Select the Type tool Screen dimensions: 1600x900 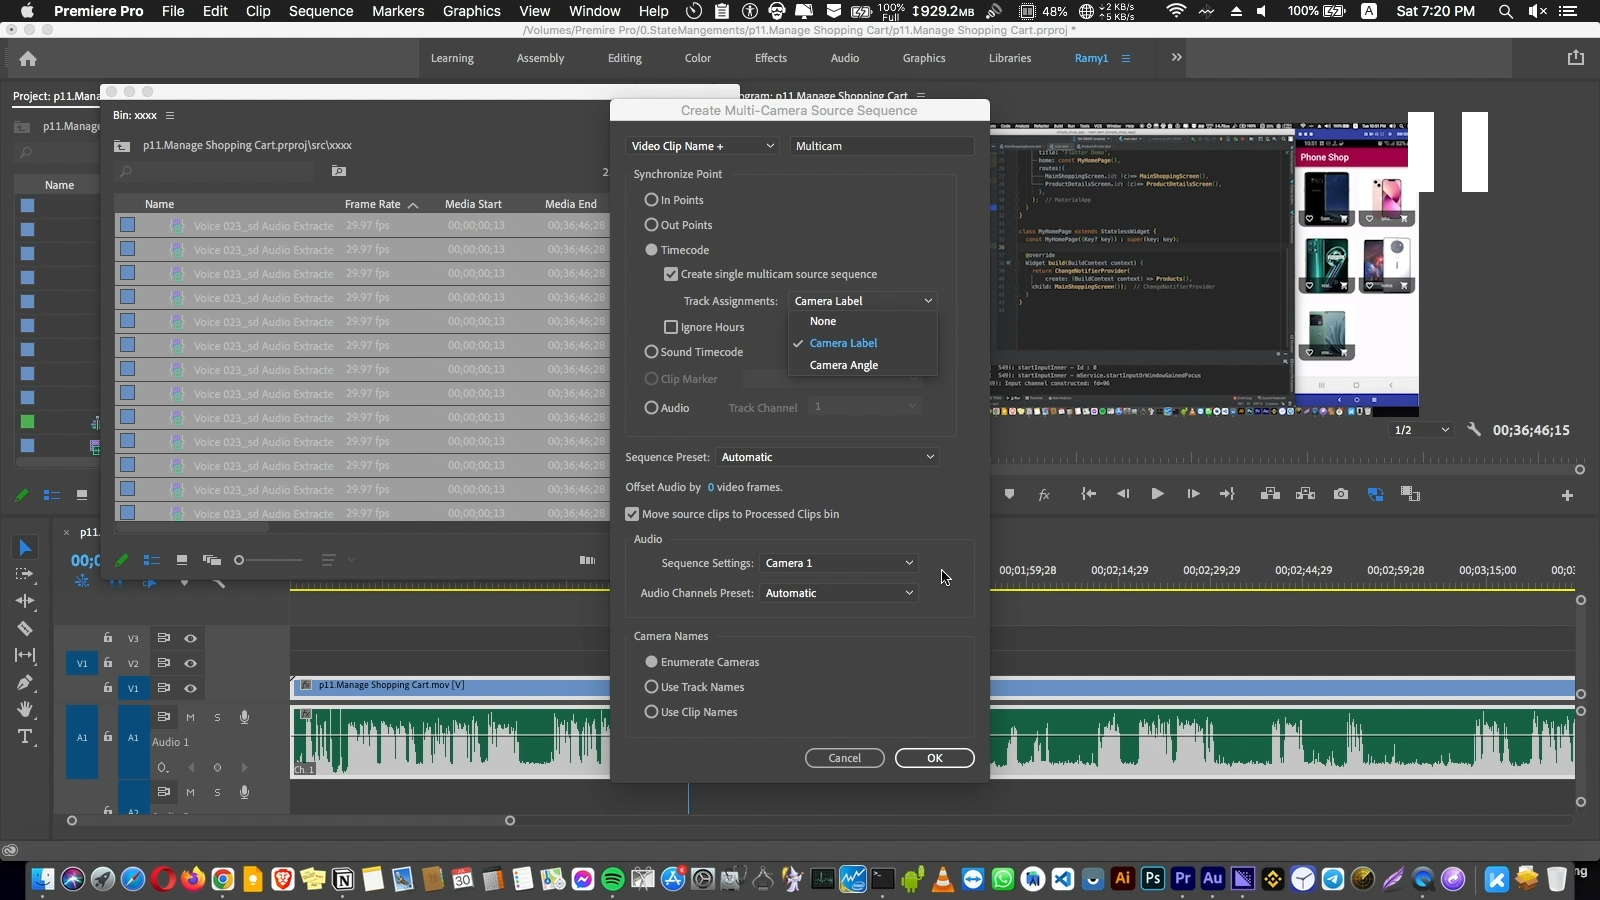[x=25, y=737]
